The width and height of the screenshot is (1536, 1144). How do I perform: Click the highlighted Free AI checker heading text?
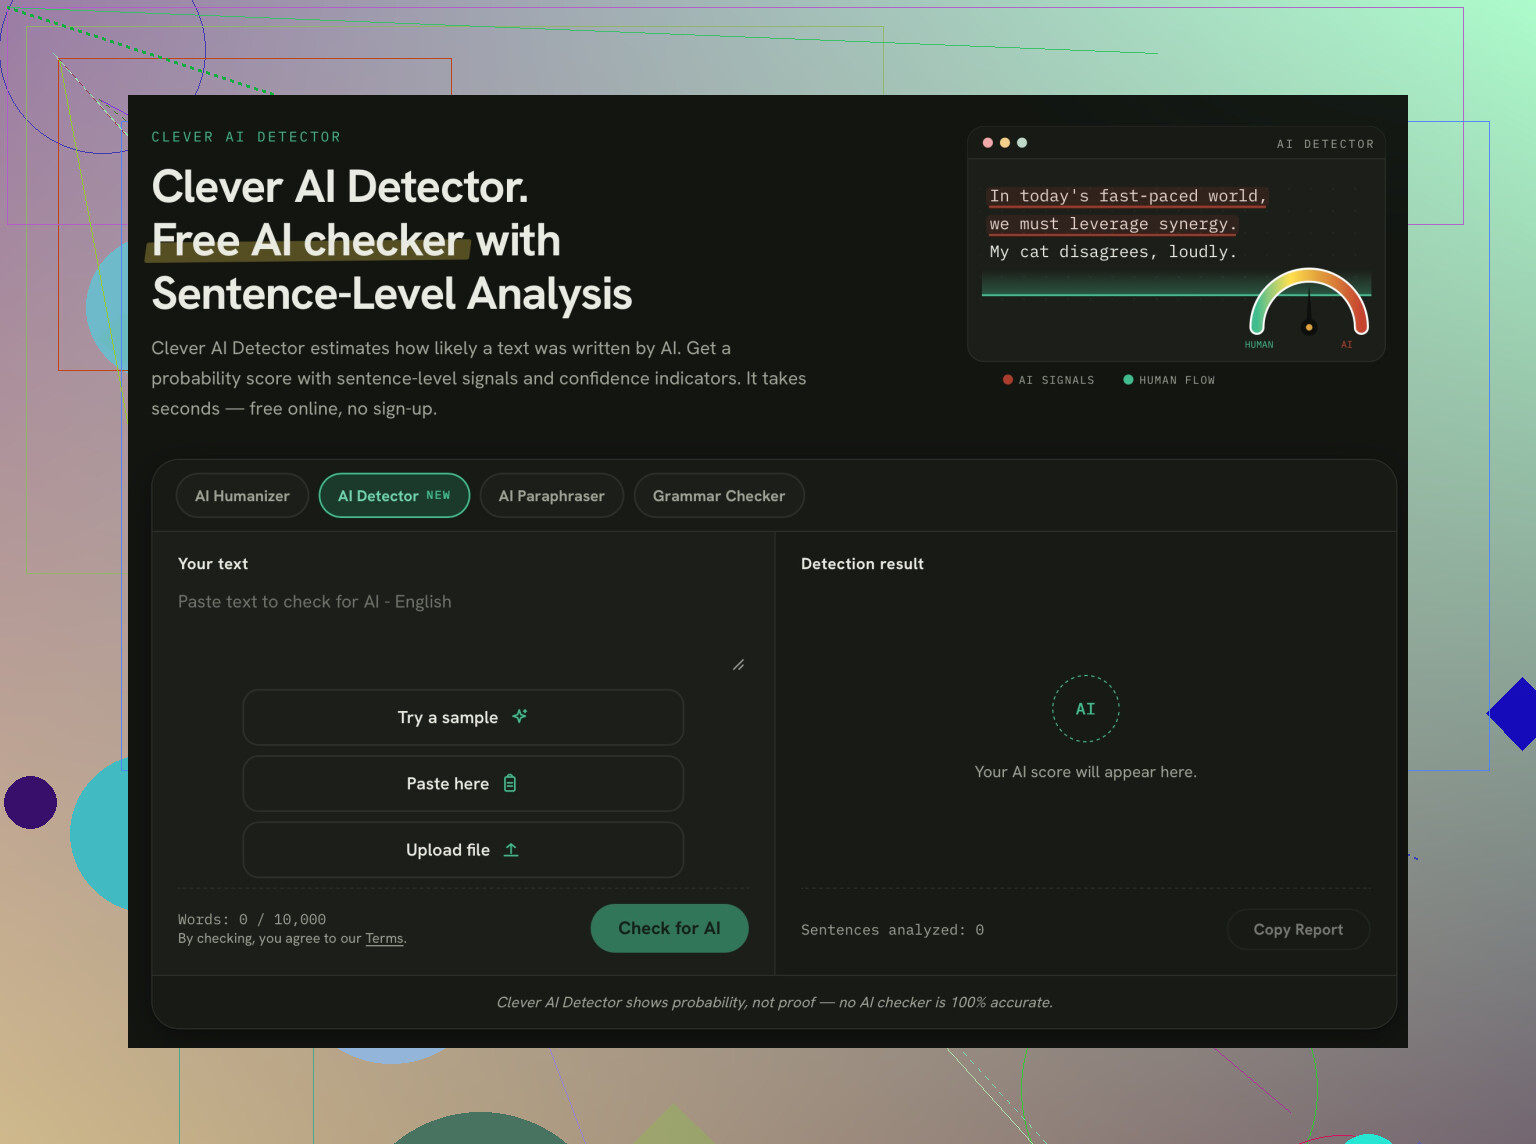pos(308,240)
